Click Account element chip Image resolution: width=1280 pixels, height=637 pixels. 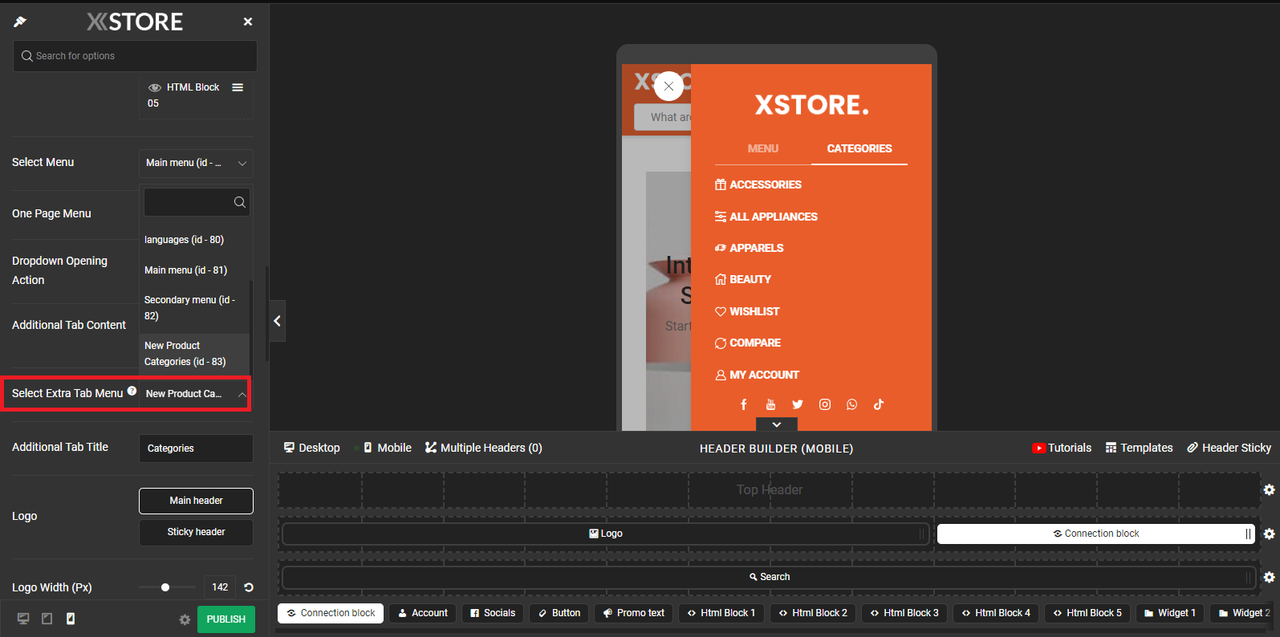point(422,613)
